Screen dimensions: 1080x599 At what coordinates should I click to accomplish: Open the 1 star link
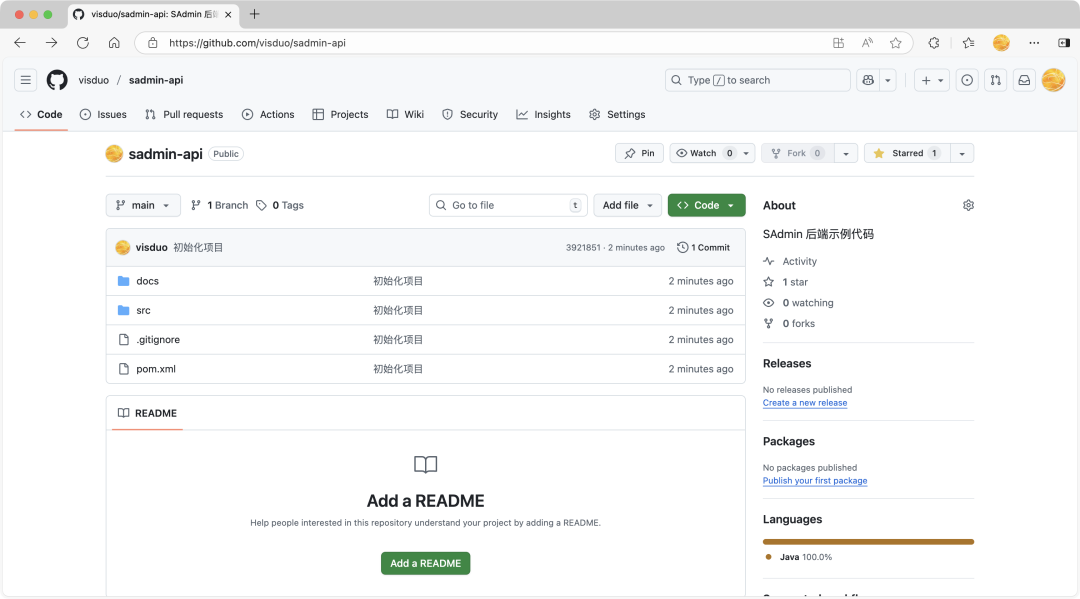[786, 282]
